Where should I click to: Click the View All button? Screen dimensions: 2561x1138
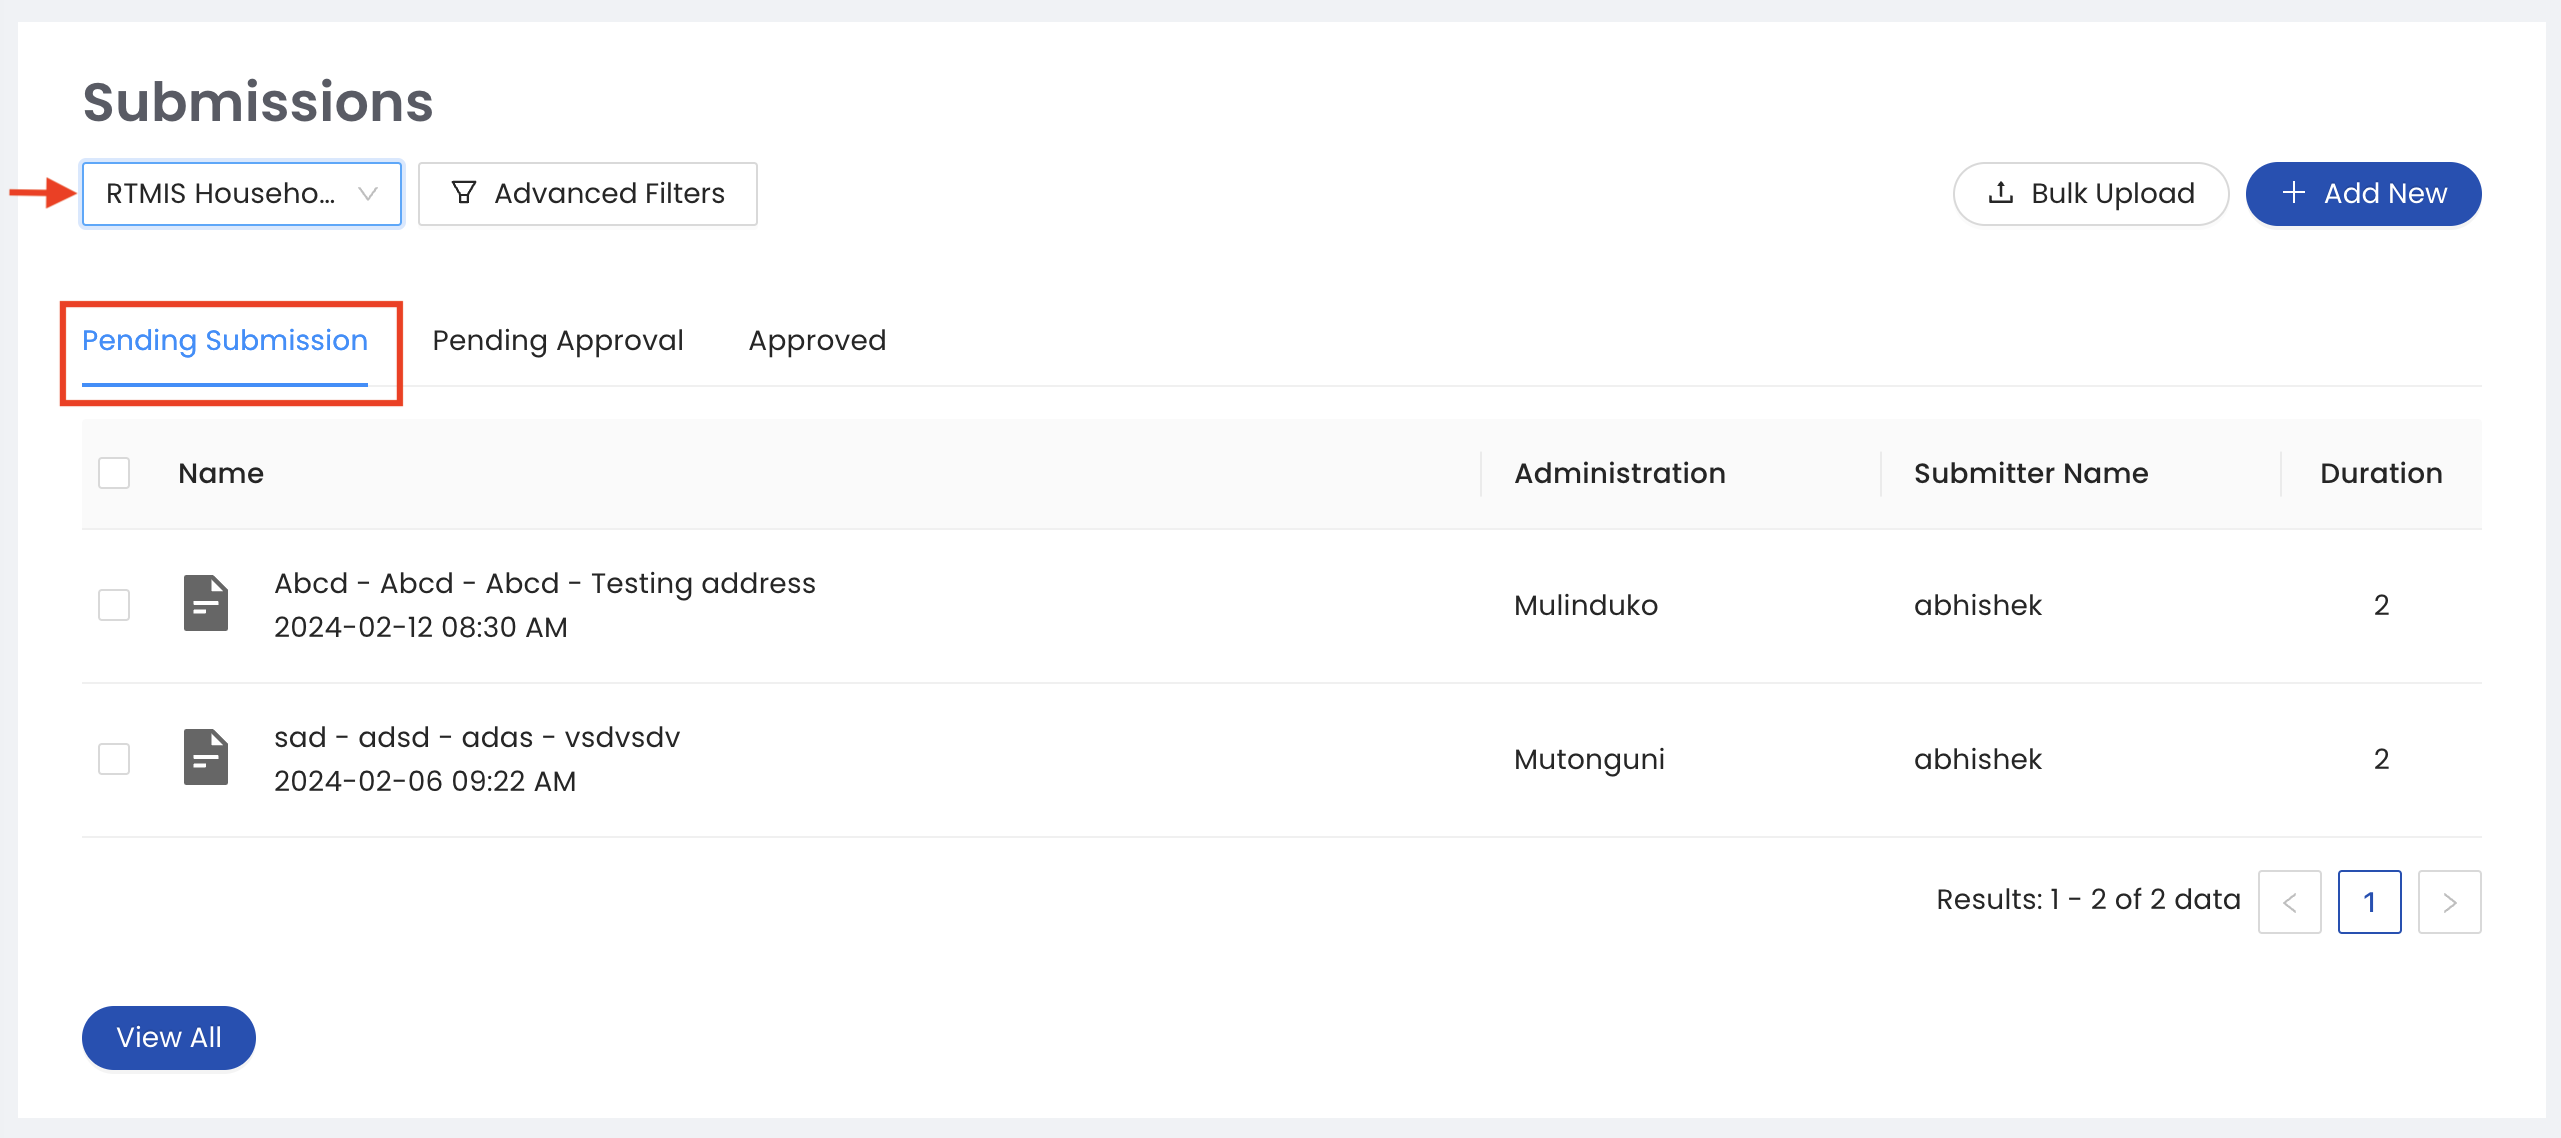[x=167, y=1037]
